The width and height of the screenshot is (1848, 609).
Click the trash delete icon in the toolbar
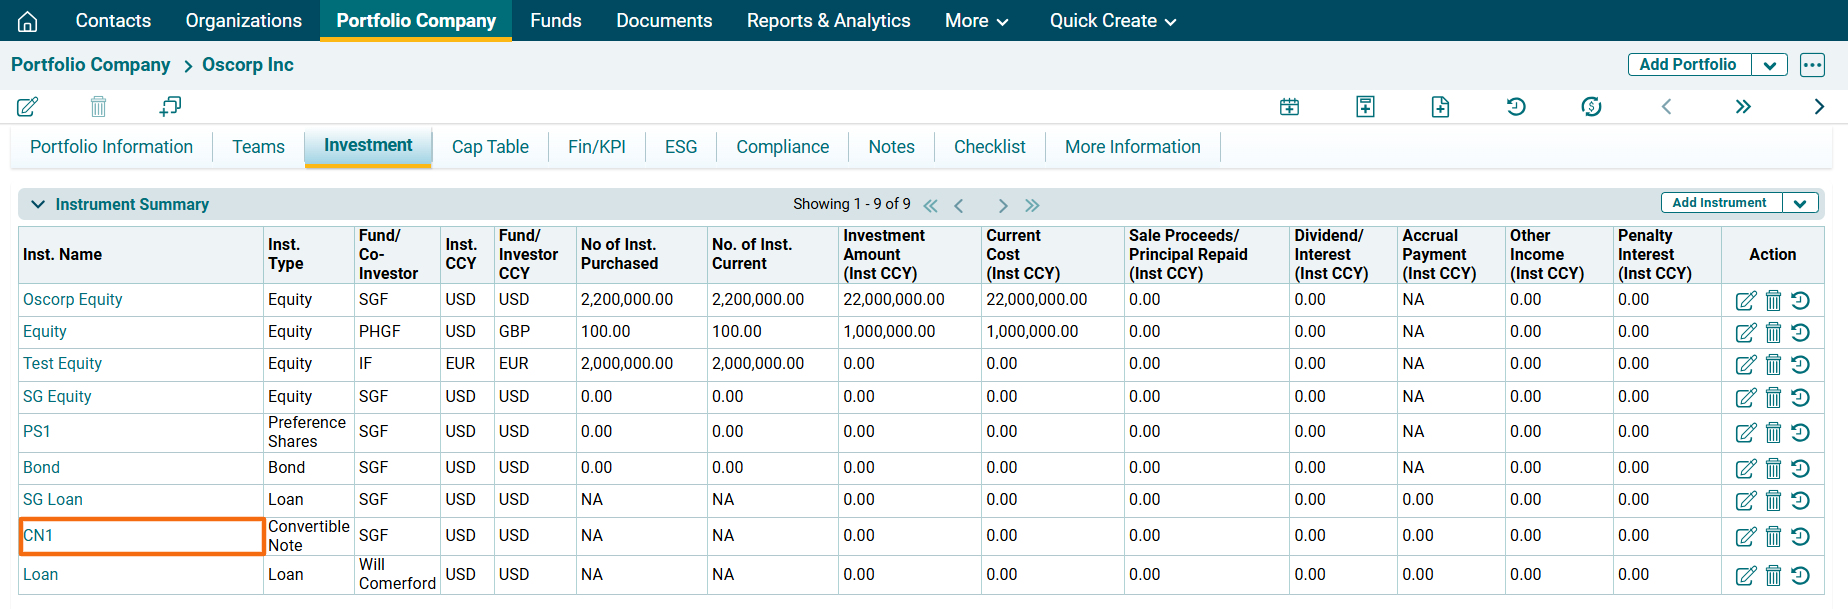click(98, 106)
